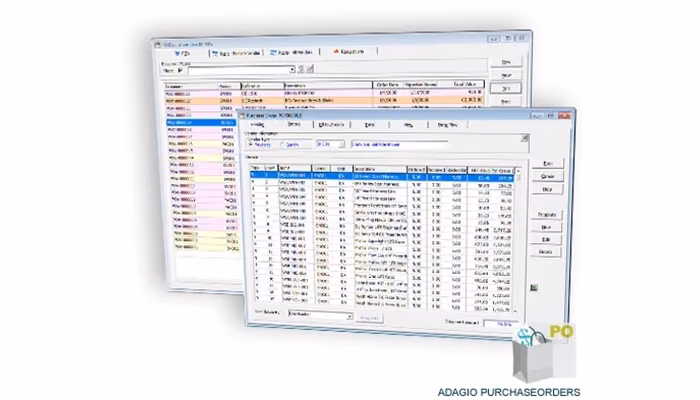Click the Delete button below Edit
This screenshot has width=700, height=400.
(x=546, y=252)
